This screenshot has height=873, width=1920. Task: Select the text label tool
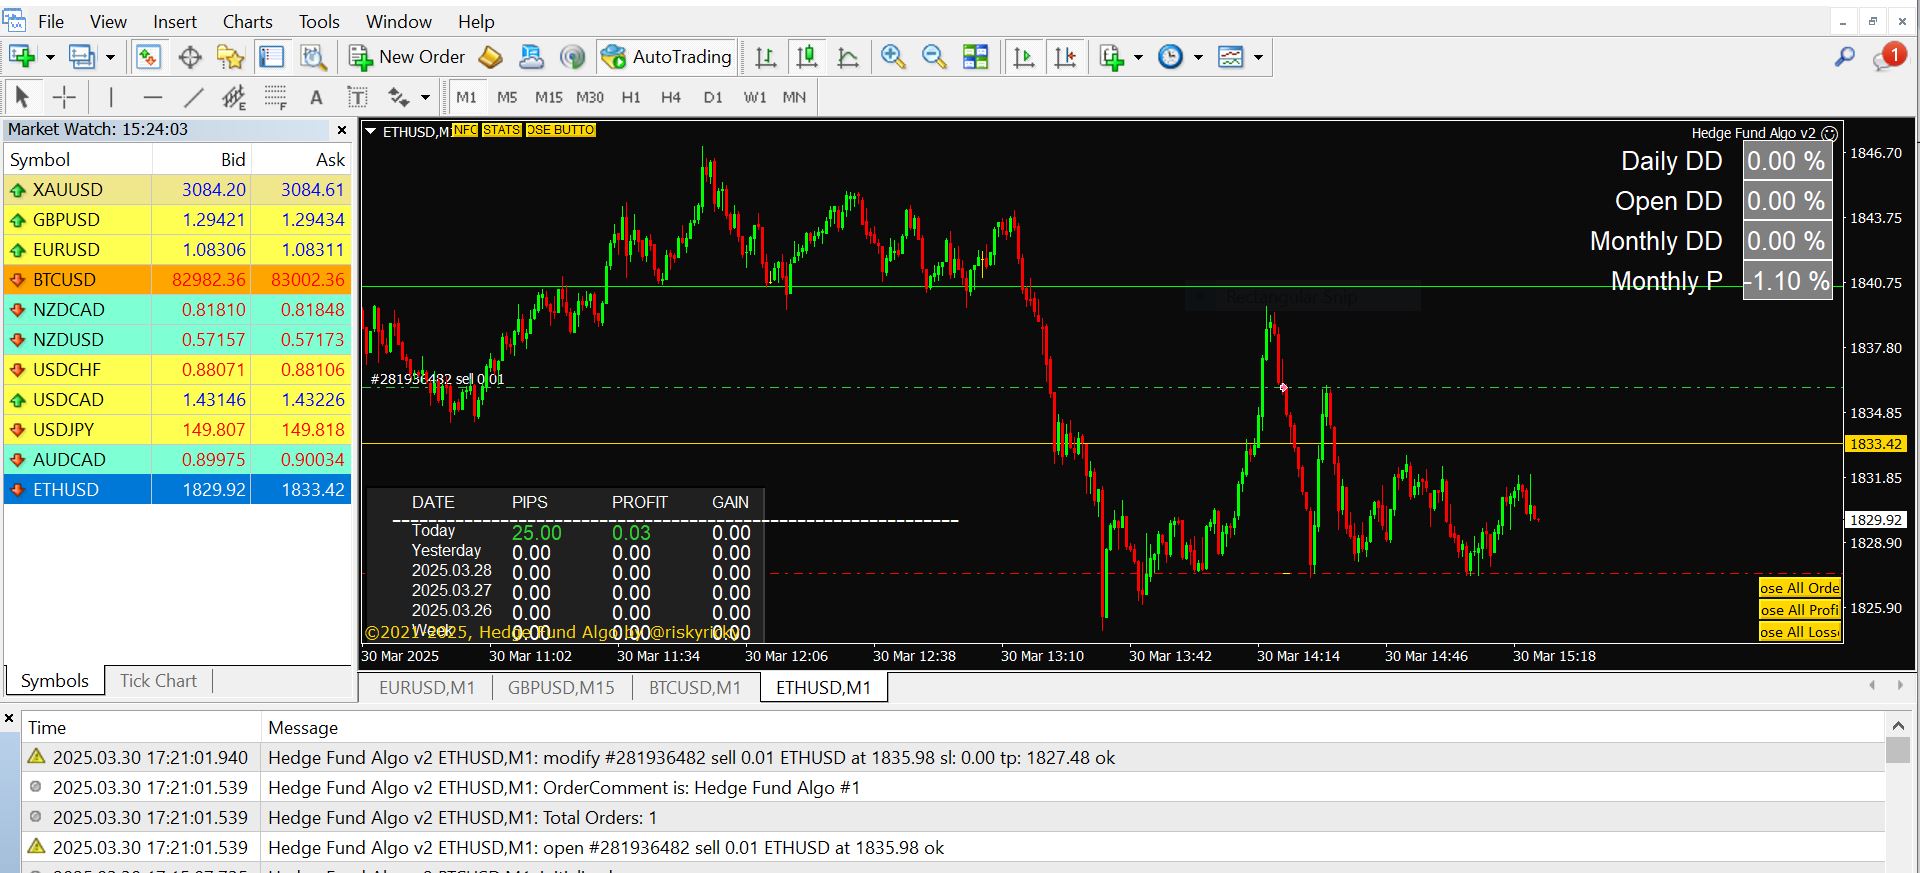click(x=316, y=97)
